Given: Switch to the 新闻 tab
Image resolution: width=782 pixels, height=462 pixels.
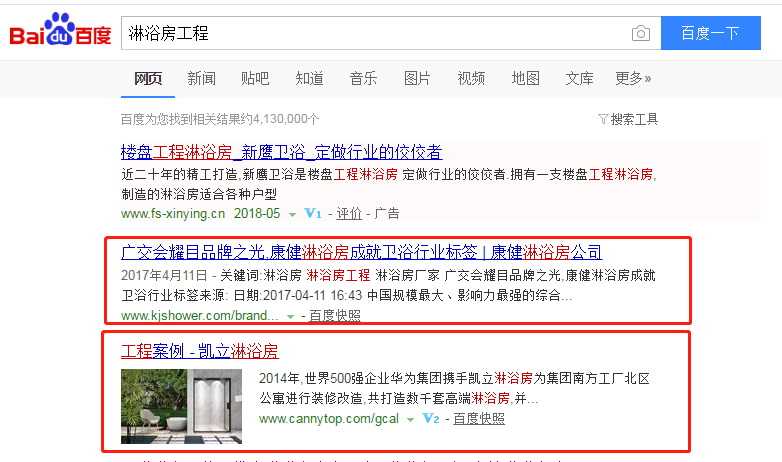Looking at the screenshot, I should (201, 78).
